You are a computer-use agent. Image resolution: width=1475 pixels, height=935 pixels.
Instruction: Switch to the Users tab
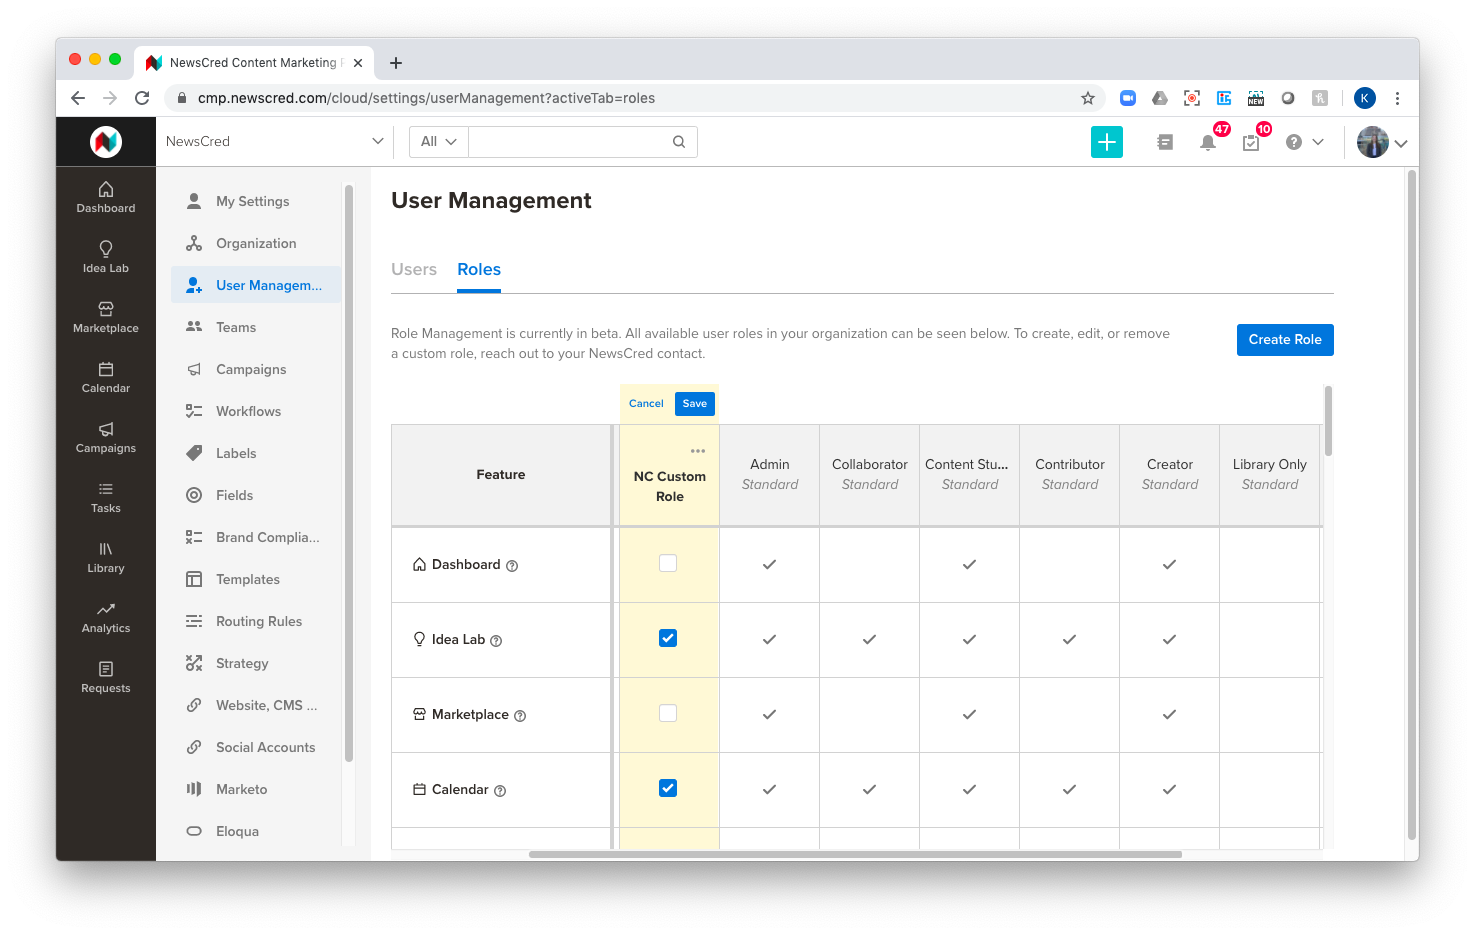tap(414, 269)
